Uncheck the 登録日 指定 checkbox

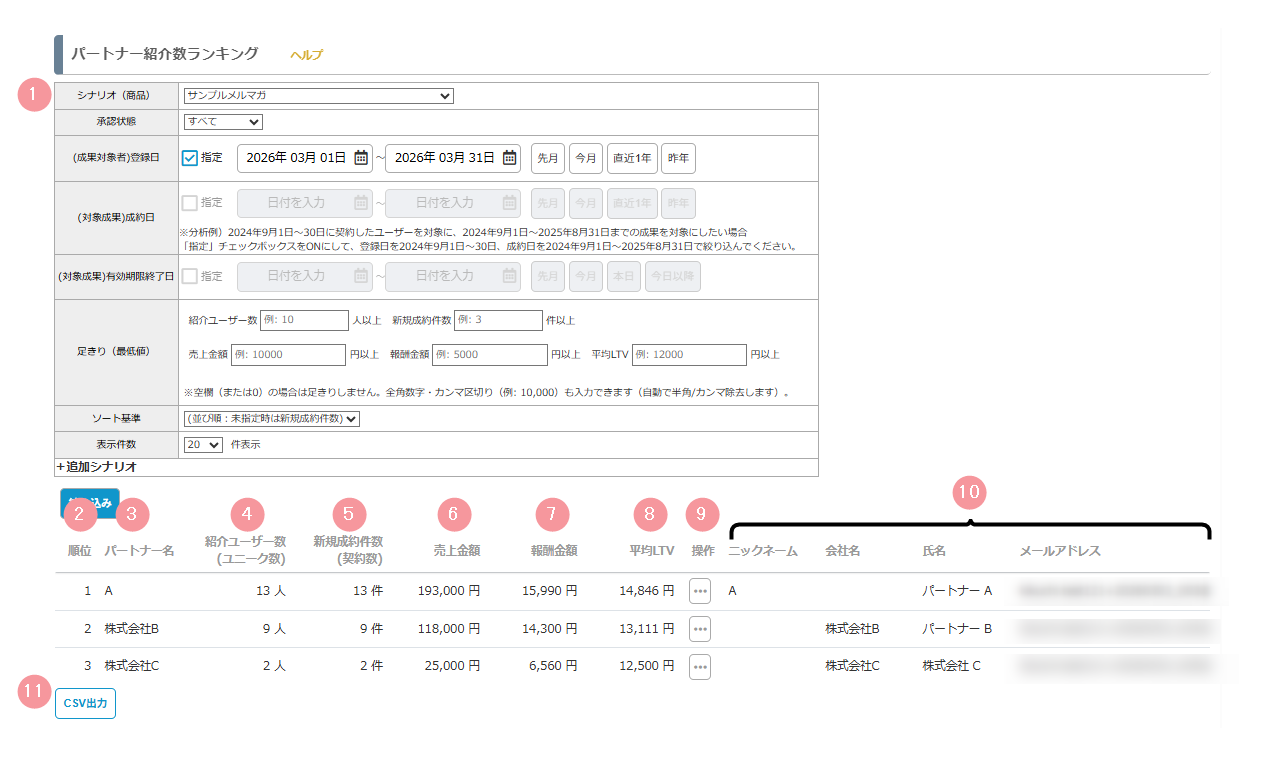pos(190,158)
